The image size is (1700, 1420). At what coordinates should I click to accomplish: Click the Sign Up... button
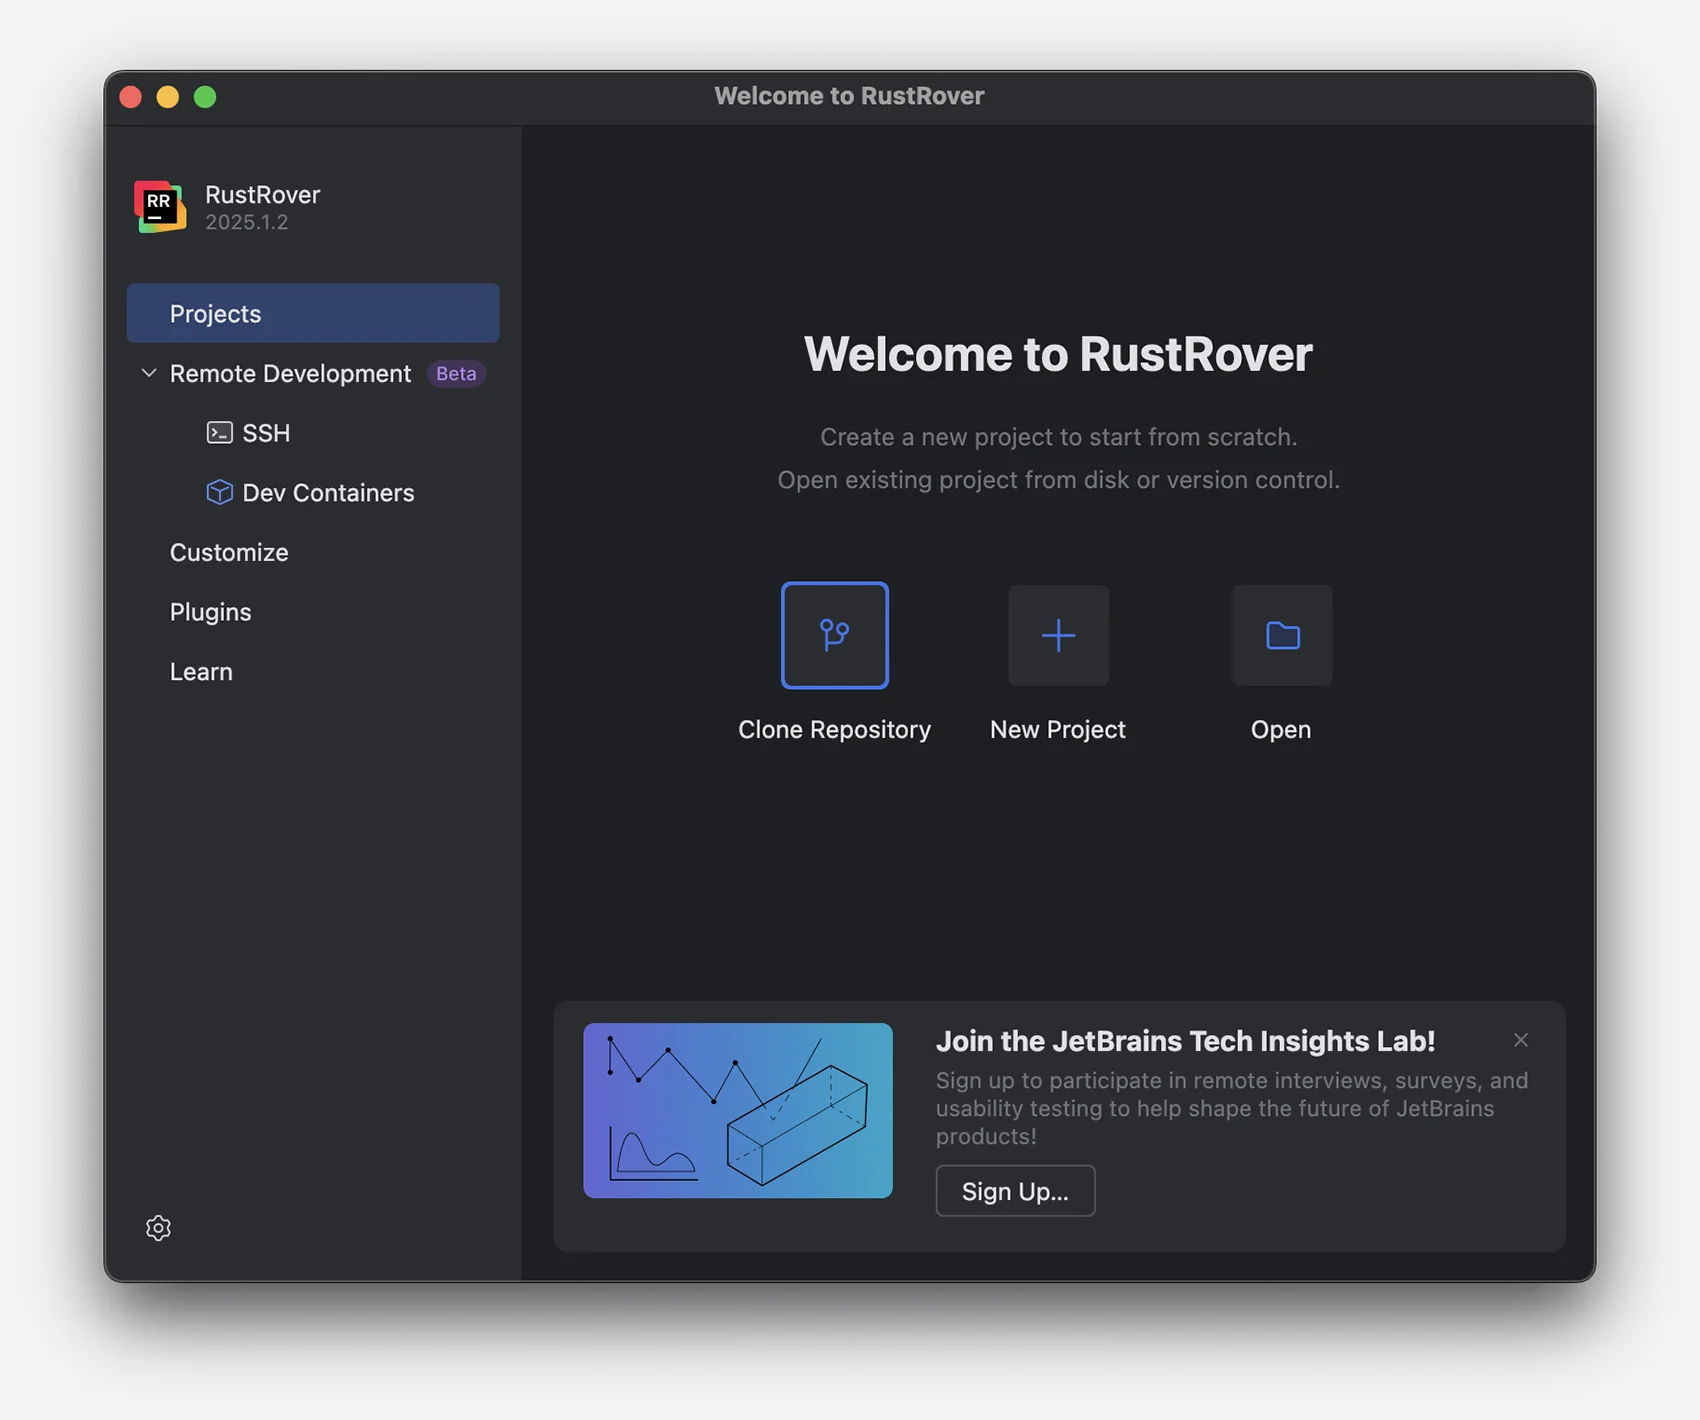pyautogui.click(x=1015, y=1191)
